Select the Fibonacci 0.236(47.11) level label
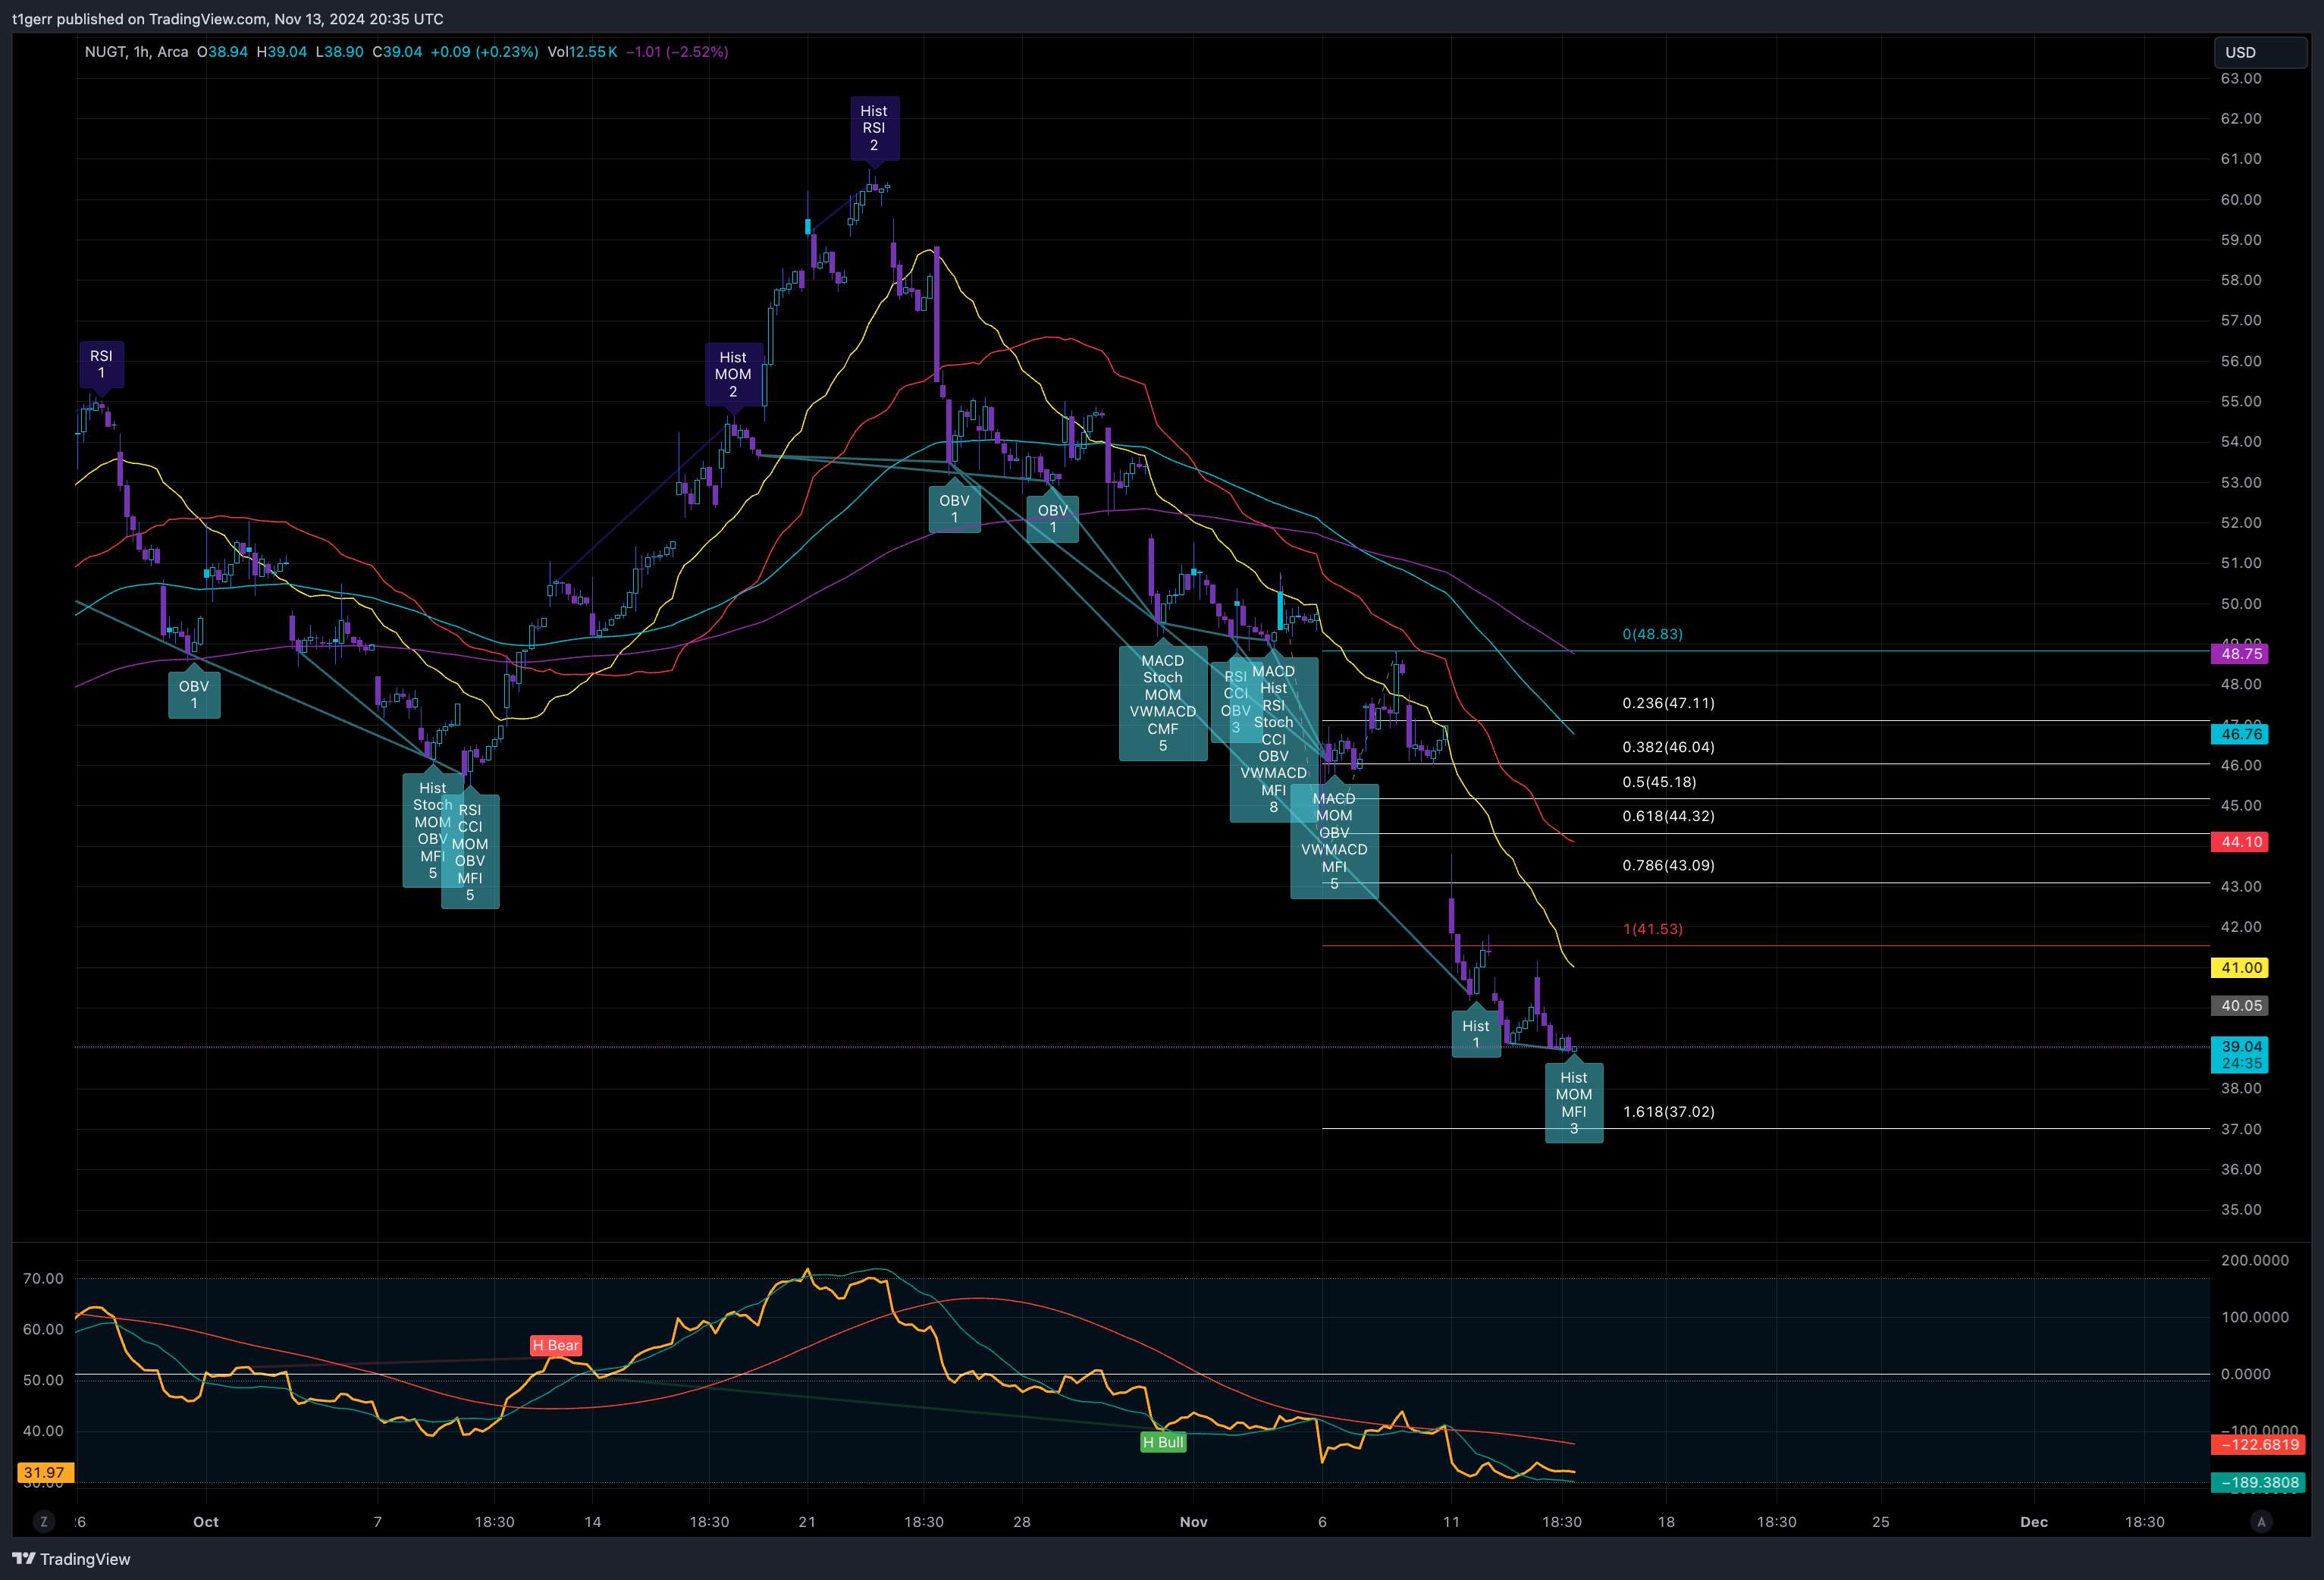Image resolution: width=2324 pixels, height=1580 pixels. click(x=1668, y=703)
